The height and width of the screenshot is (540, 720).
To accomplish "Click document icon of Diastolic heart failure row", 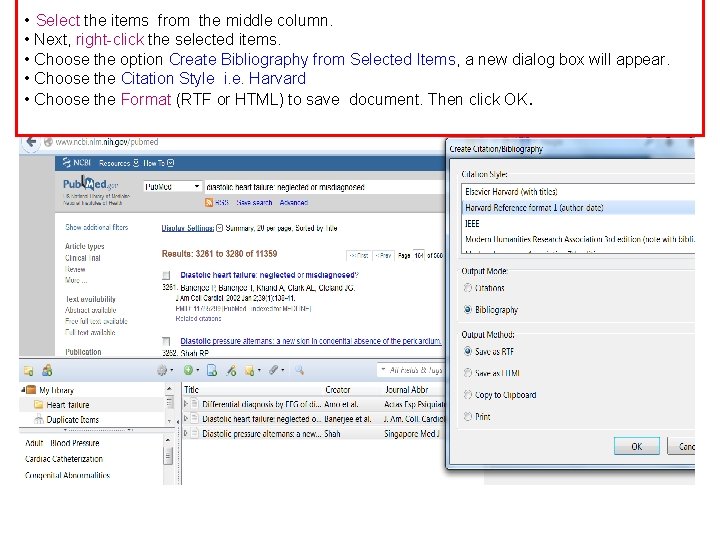I will tap(195, 419).
